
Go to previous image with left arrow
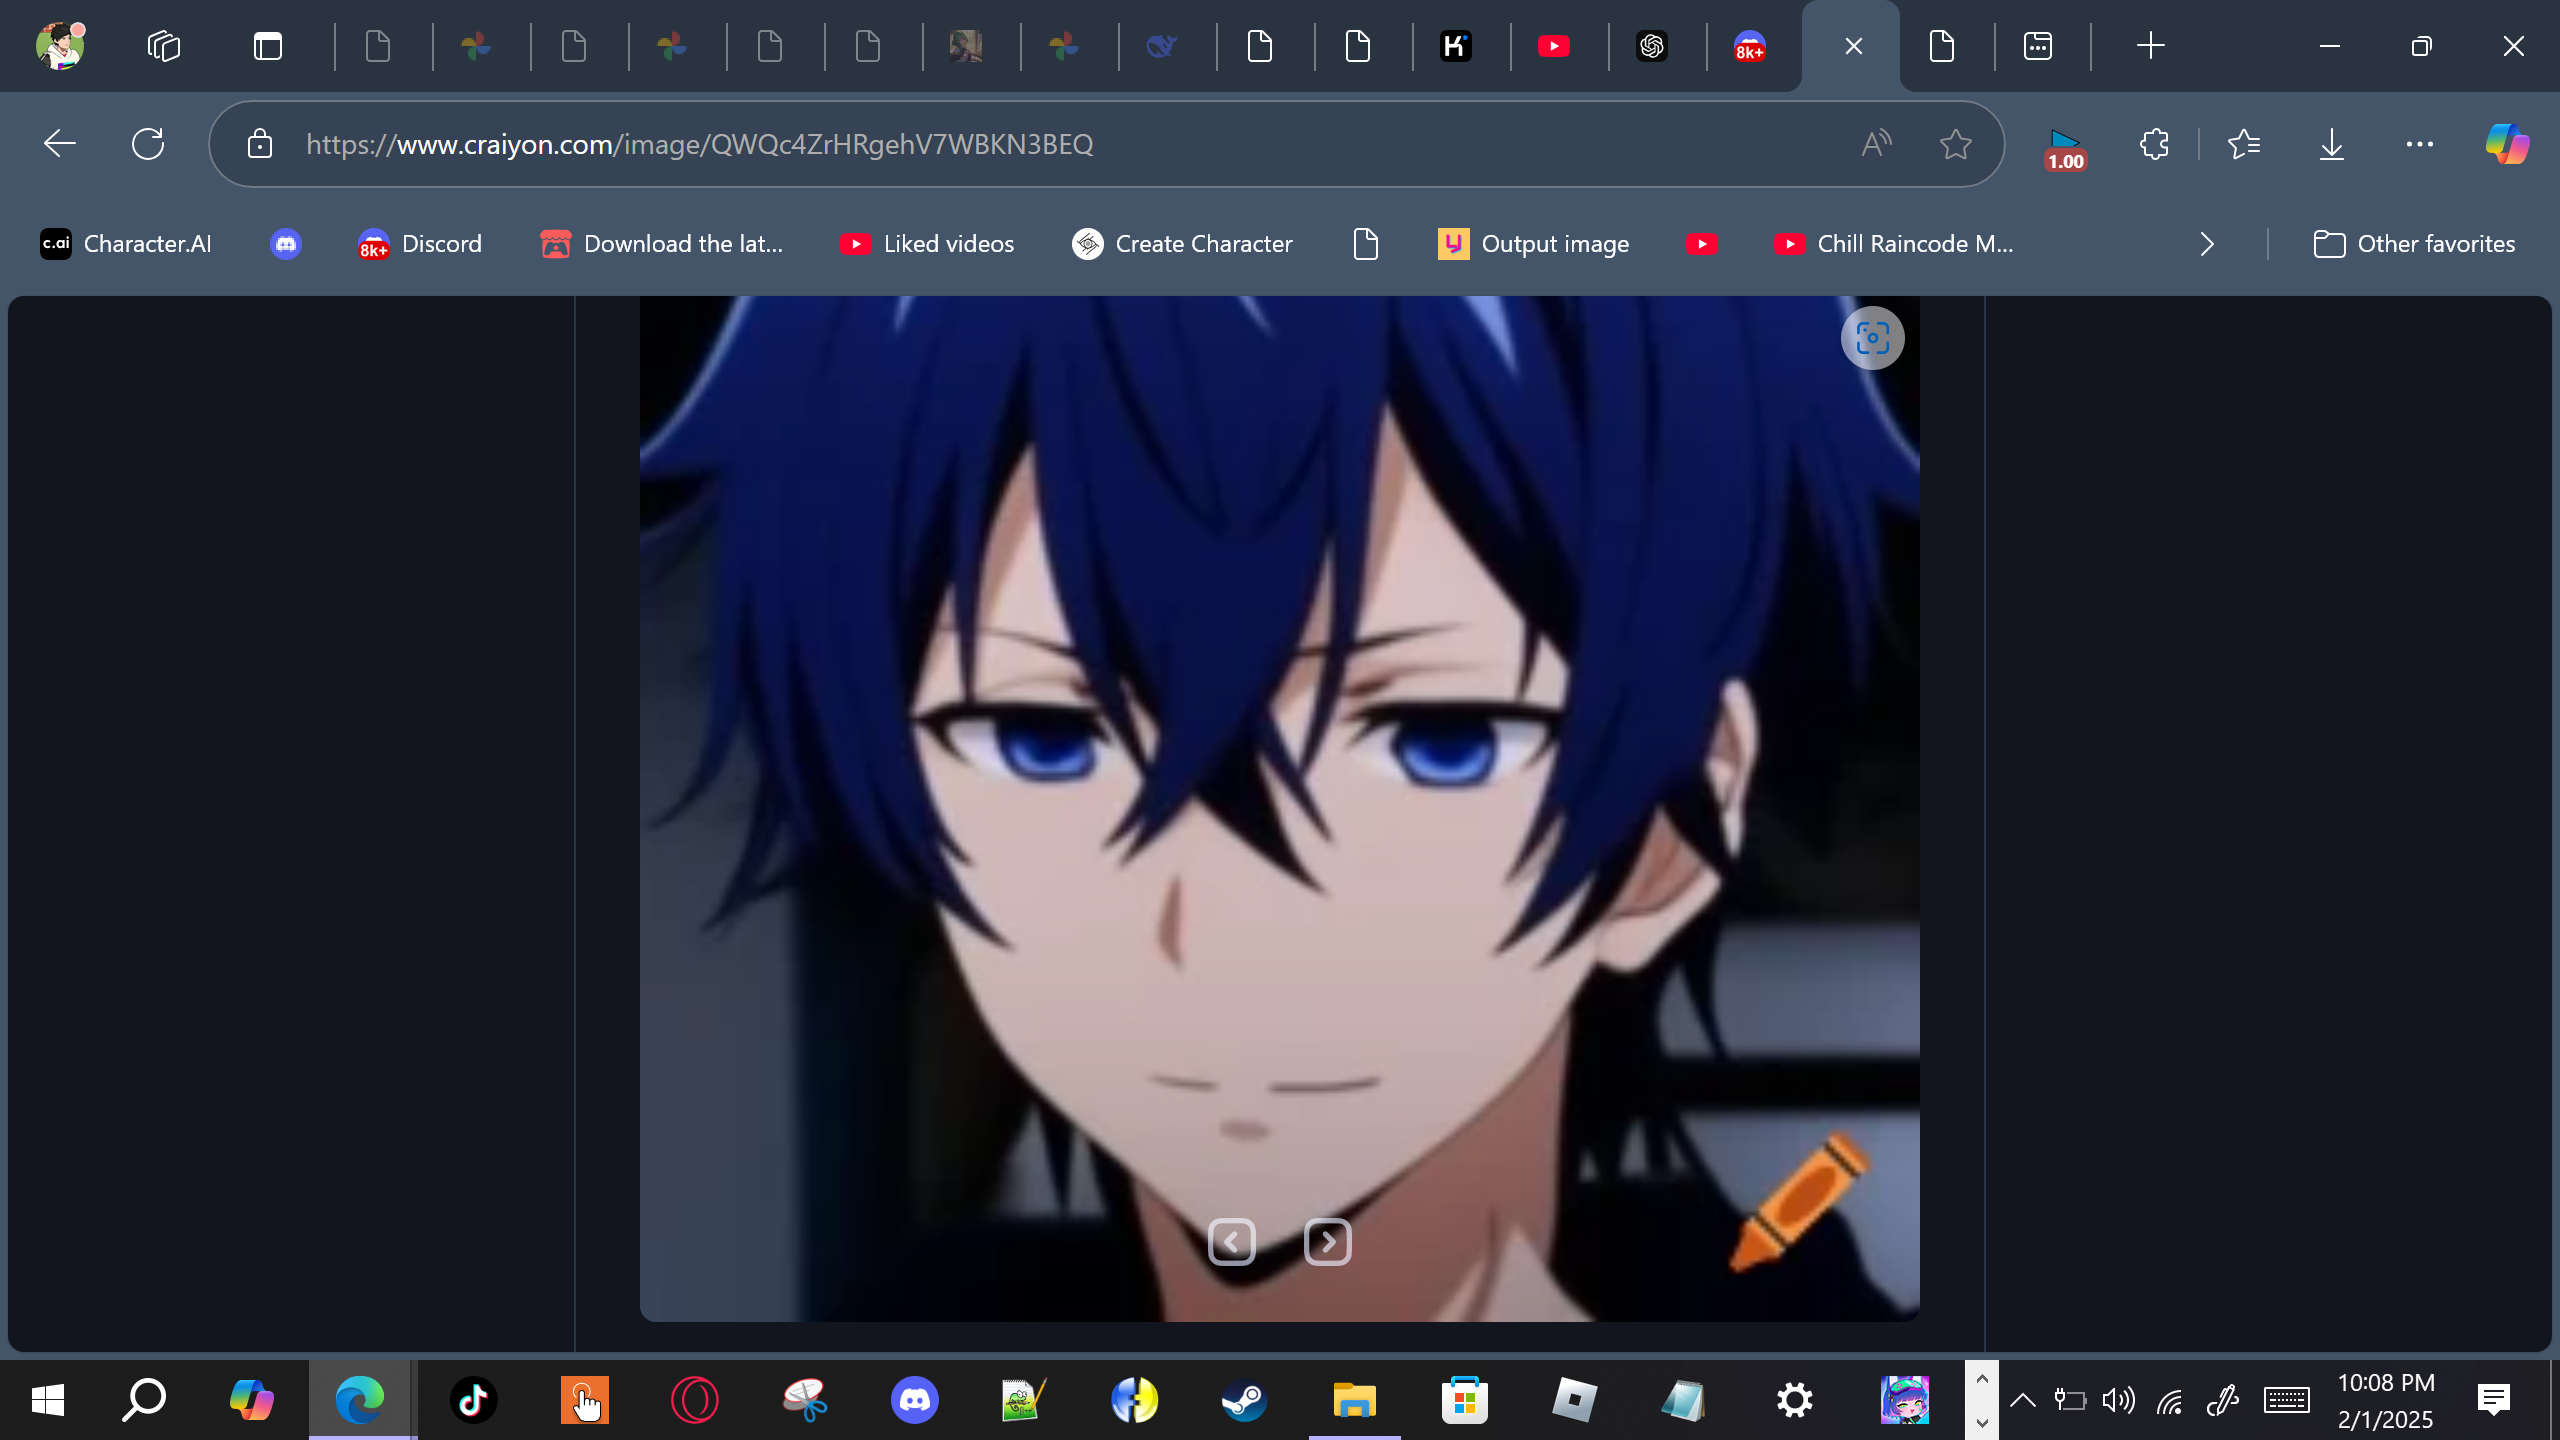(1231, 1242)
